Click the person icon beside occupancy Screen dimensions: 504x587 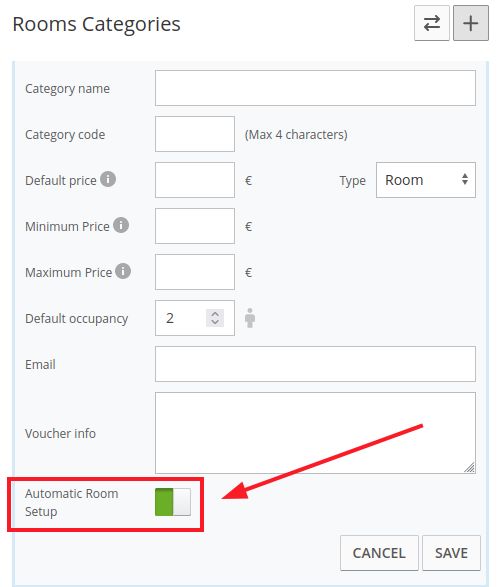[250, 318]
